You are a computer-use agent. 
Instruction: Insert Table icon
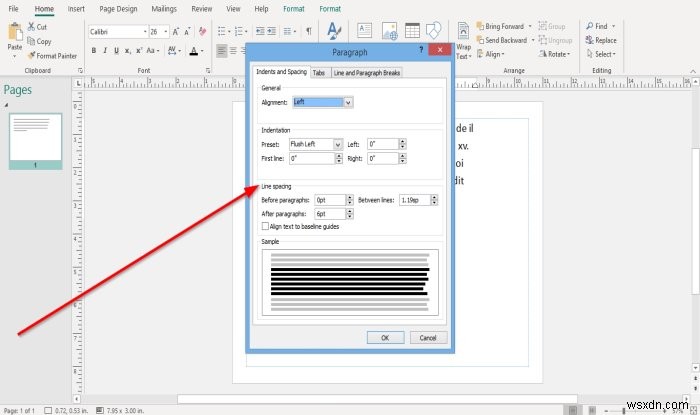point(412,31)
